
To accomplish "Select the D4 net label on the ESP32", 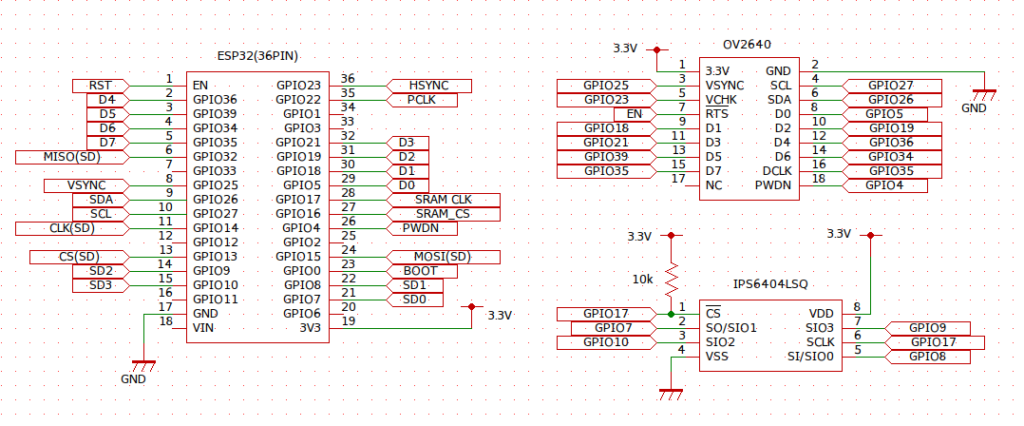I will [108, 100].
